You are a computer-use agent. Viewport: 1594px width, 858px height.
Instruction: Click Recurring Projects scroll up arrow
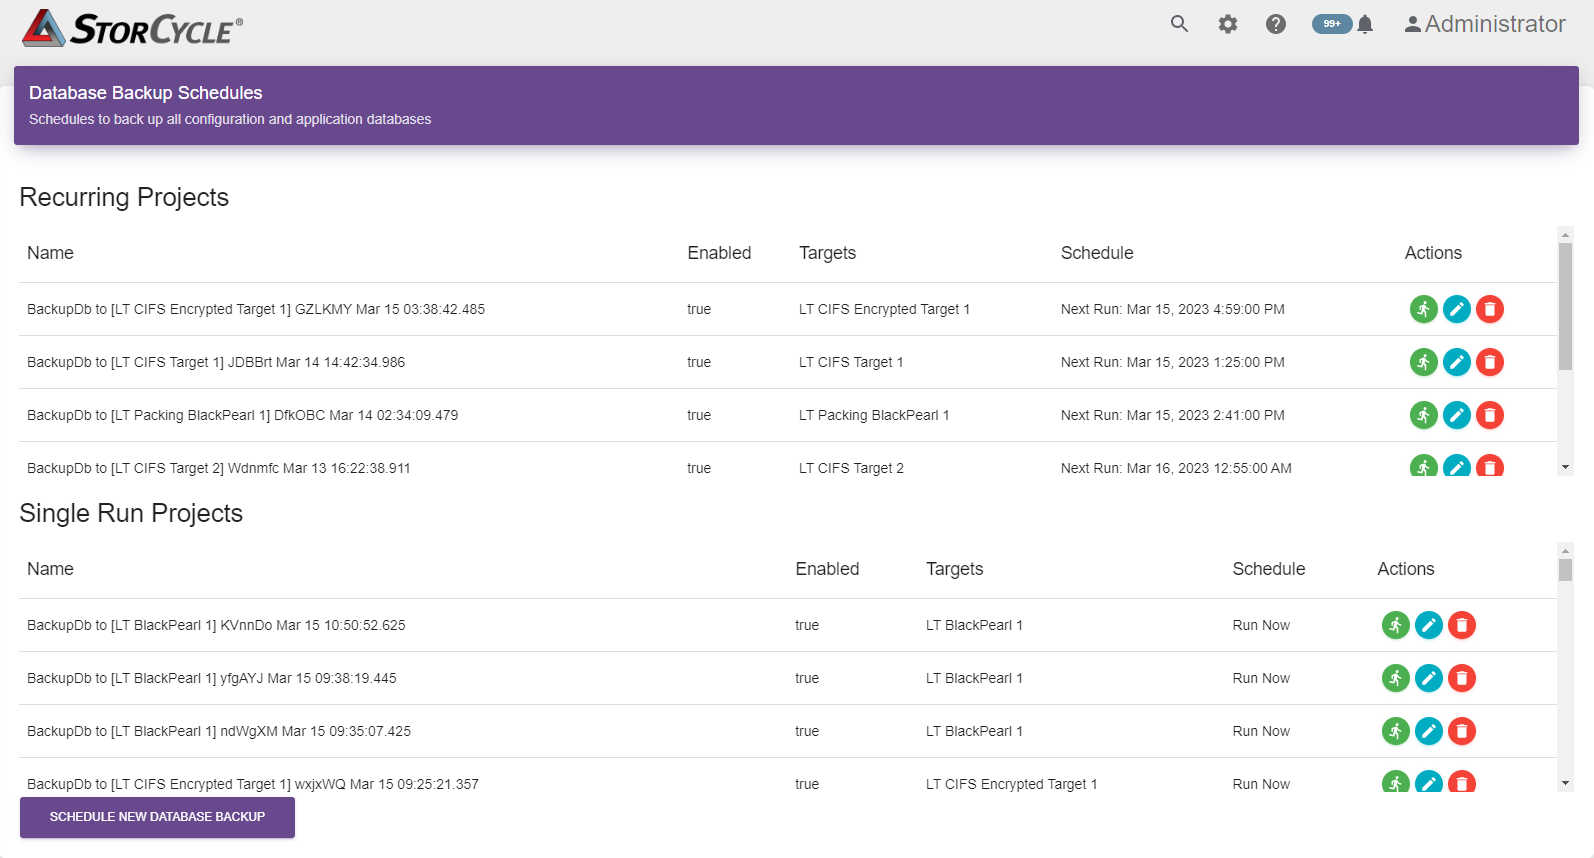point(1565,234)
